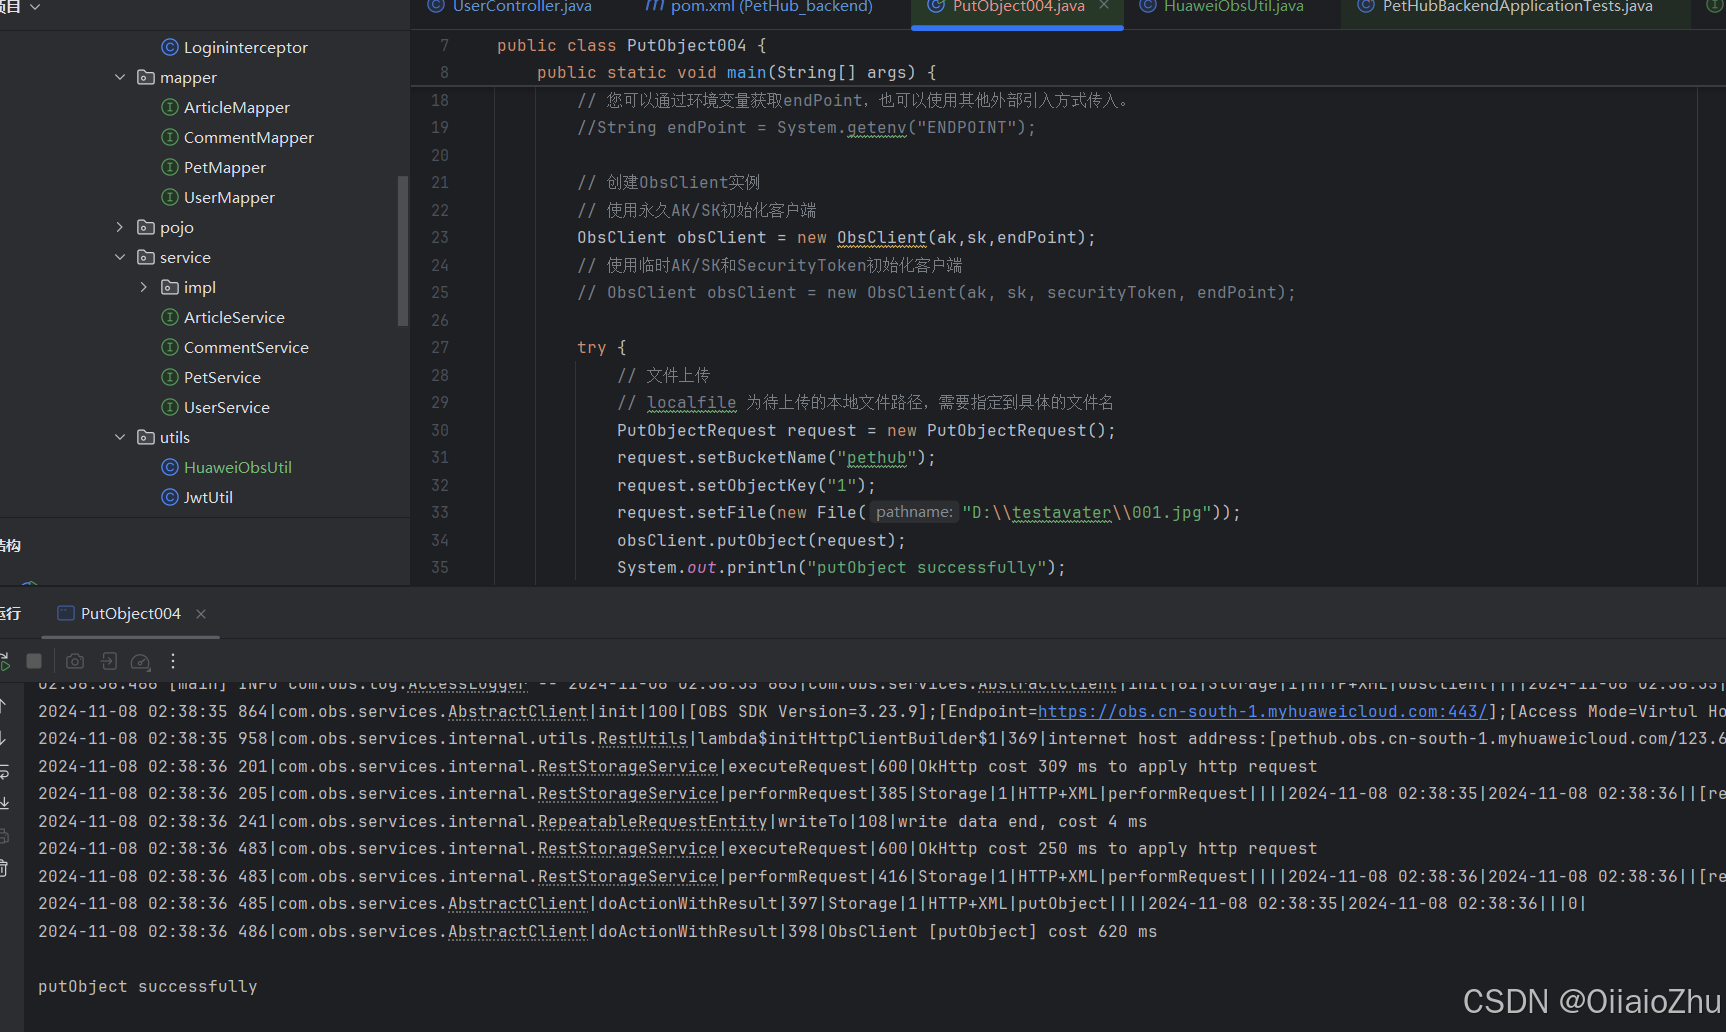Click the "putObject successfully" console output line
Image resolution: width=1726 pixels, height=1032 pixels.
point(148,987)
